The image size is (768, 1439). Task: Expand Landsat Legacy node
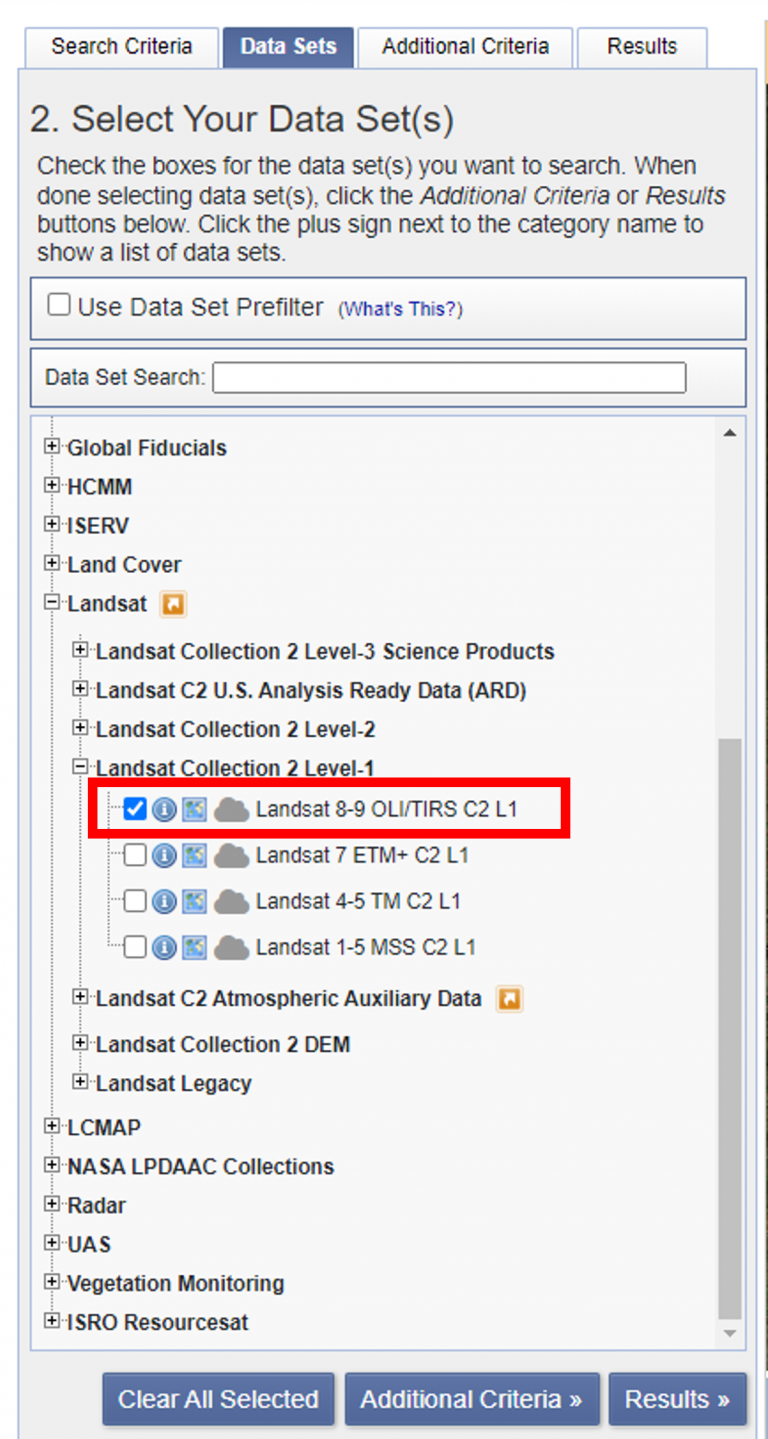81,1083
